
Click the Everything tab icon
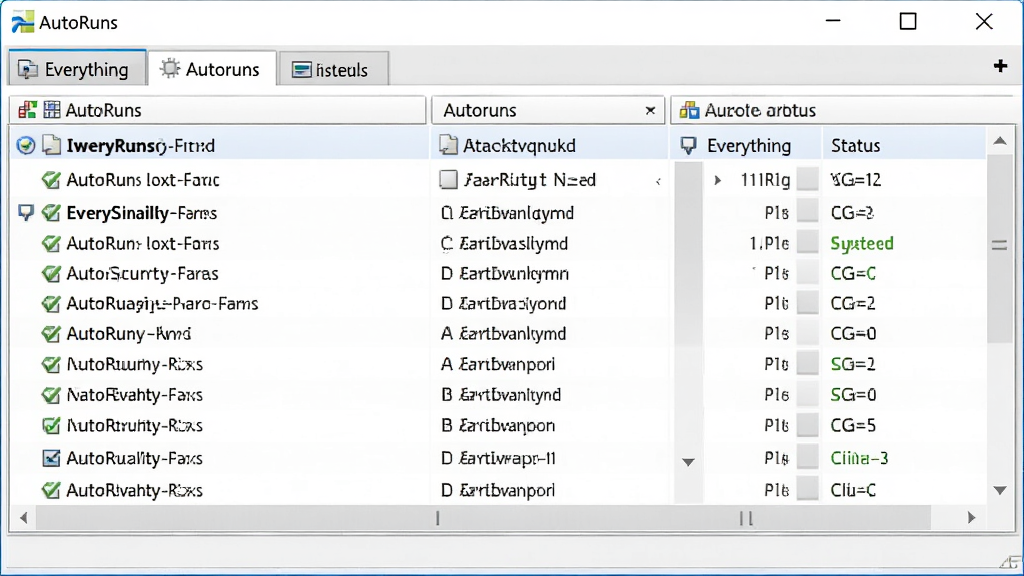(27, 69)
